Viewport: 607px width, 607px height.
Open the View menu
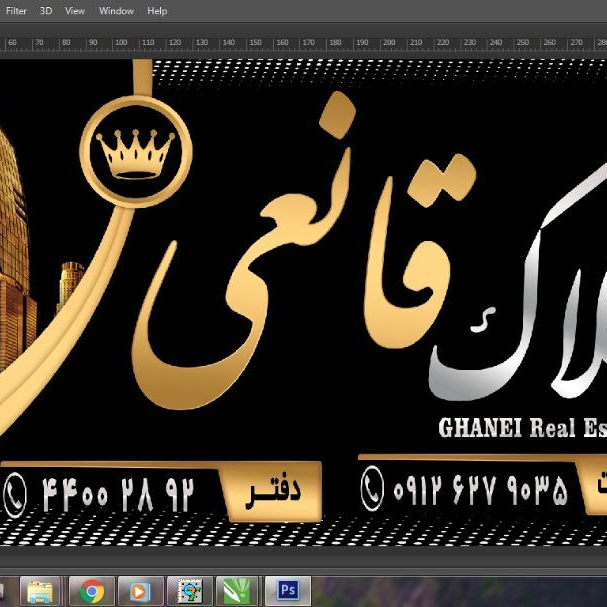[75, 11]
